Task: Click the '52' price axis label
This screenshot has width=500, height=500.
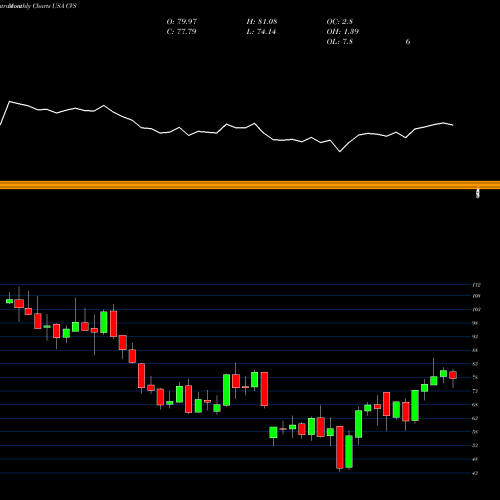Action: pos(475,445)
